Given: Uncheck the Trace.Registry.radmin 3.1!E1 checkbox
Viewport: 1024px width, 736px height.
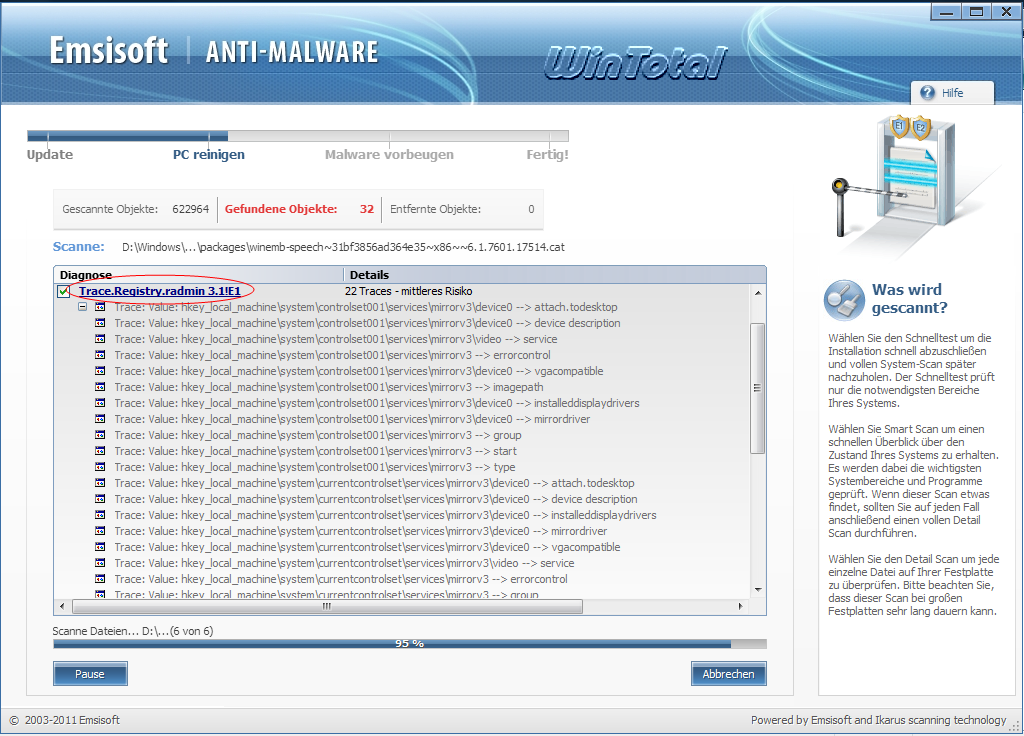Looking at the screenshot, I should click(x=63, y=291).
